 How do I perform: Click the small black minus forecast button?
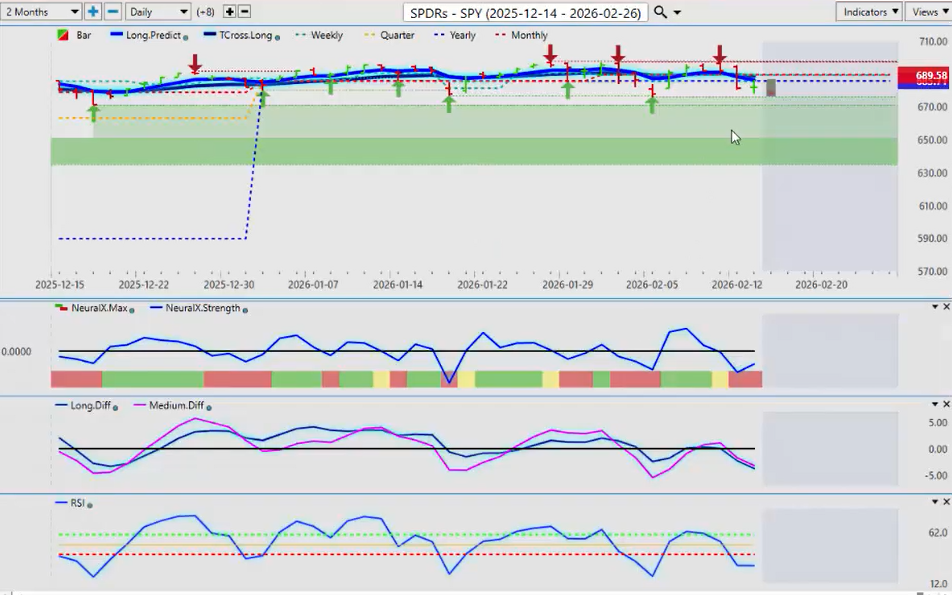coord(245,12)
